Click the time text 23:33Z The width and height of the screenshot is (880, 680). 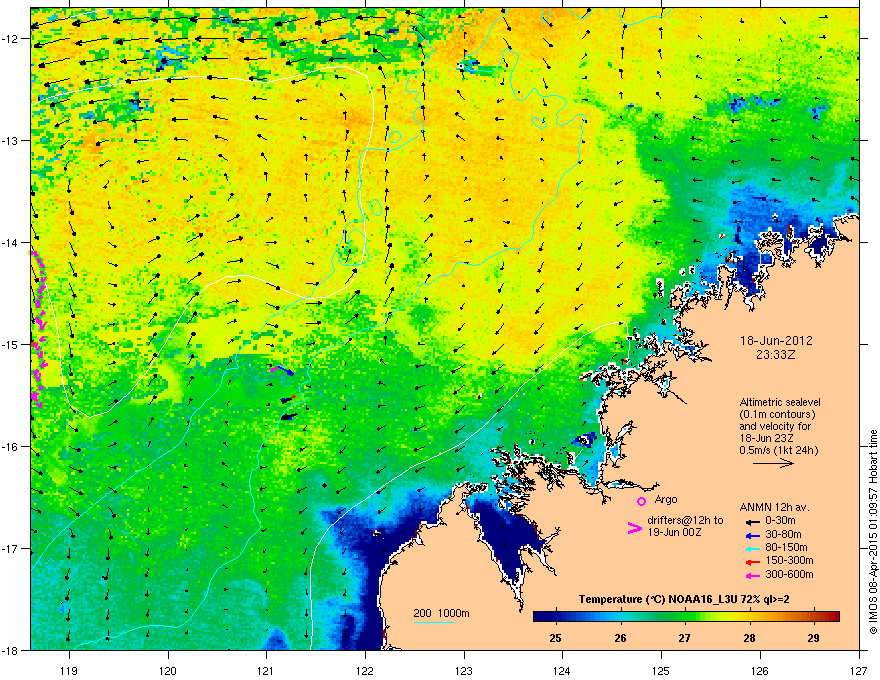(776, 355)
